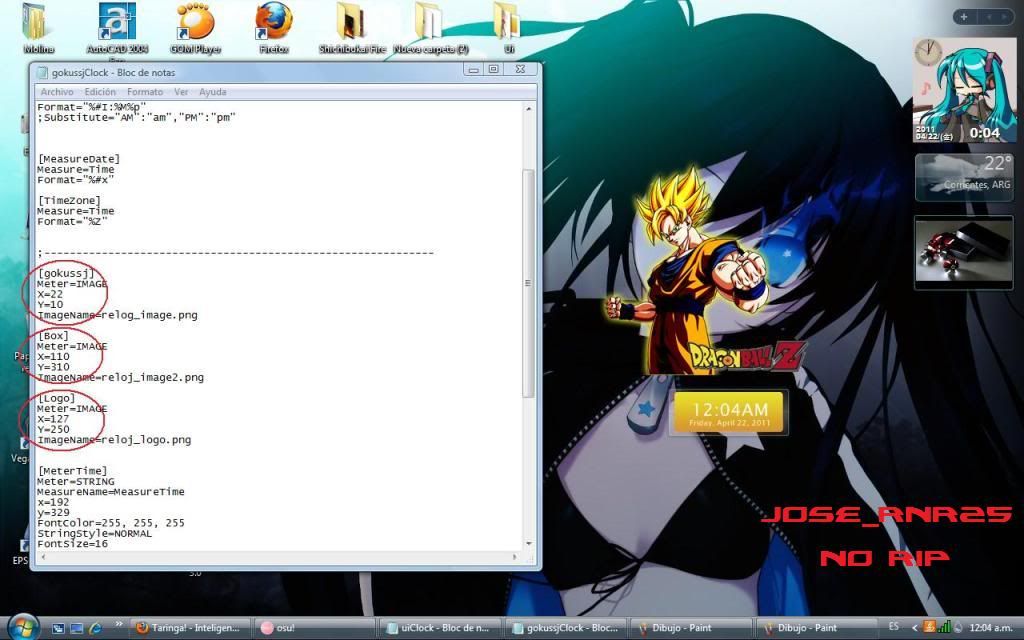This screenshot has width=1024, height=640.
Task: Launch the GOM Player desktop shortcut
Action: tap(195, 29)
